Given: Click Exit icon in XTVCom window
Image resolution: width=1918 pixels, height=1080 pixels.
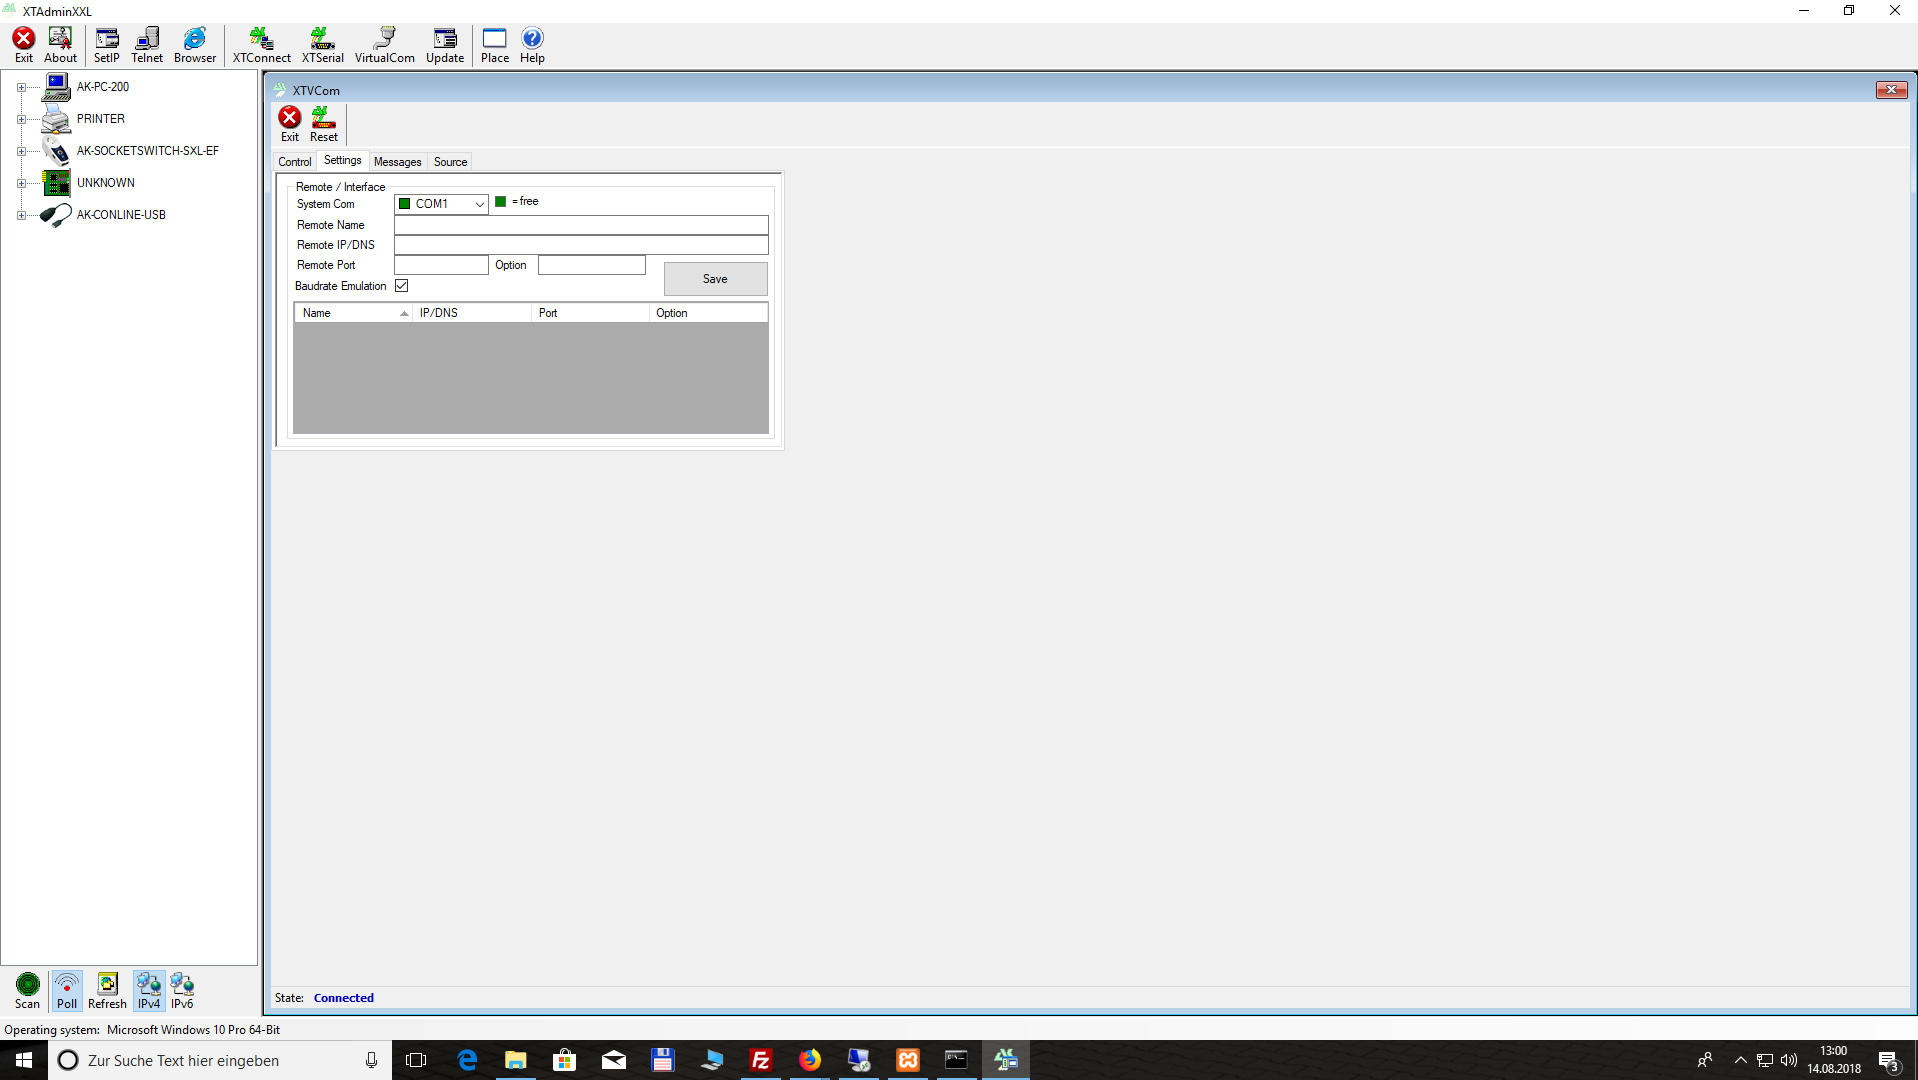Looking at the screenshot, I should point(290,124).
